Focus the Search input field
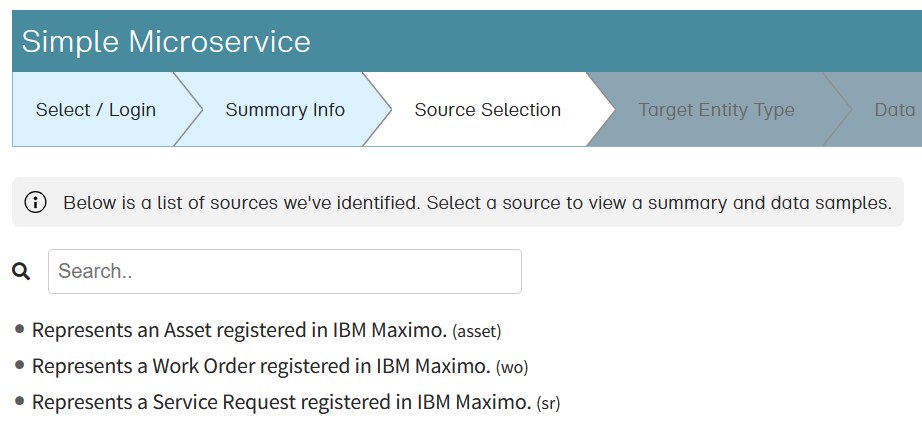The width and height of the screenshot is (922, 438). tap(285, 271)
